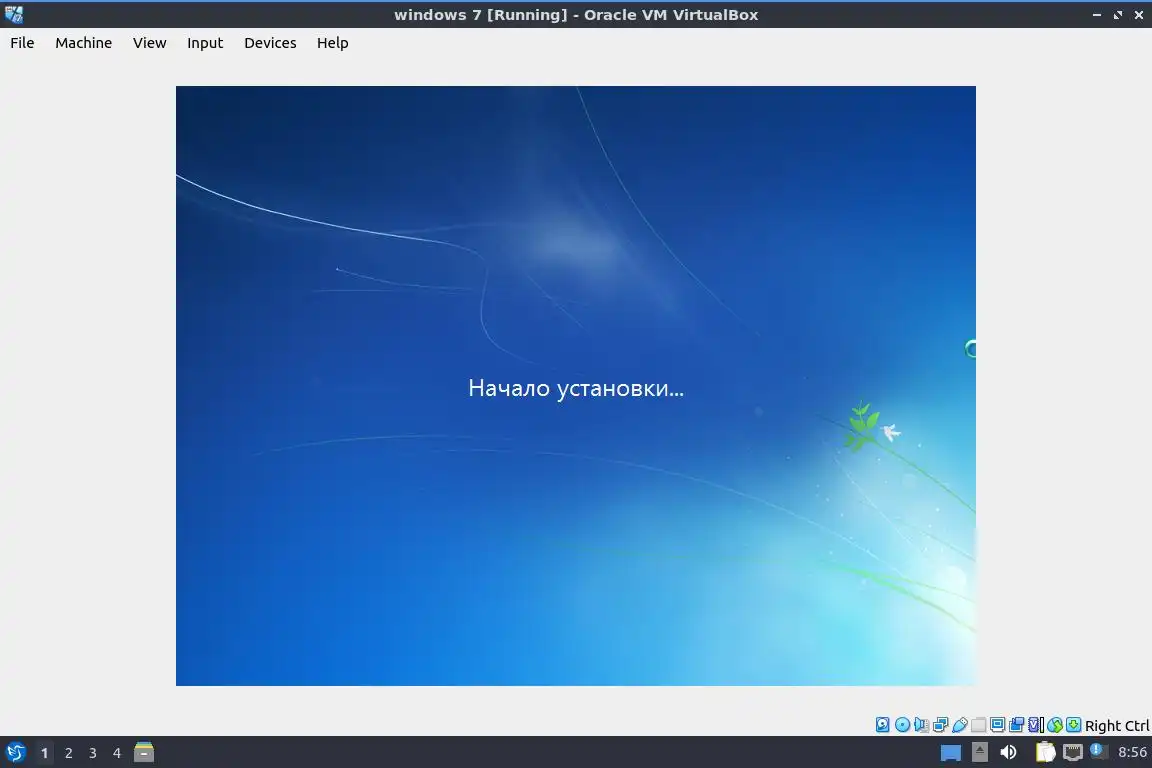Image resolution: width=1152 pixels, height=768 pixels.
Task: Click the 'Начало установки...' text in the VM
Action: pos(576,388)
